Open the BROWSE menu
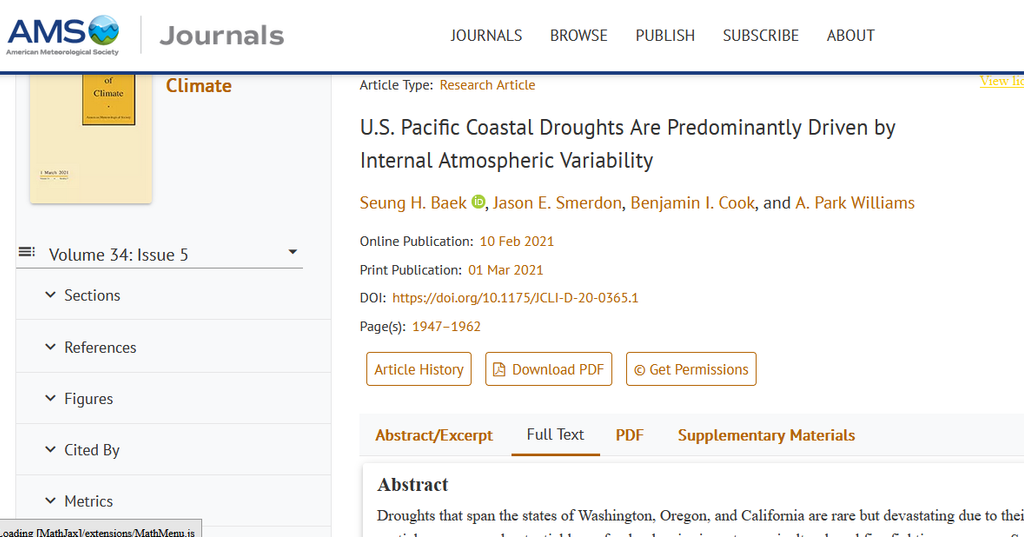 pyautogui.click(x=578, y=35)
